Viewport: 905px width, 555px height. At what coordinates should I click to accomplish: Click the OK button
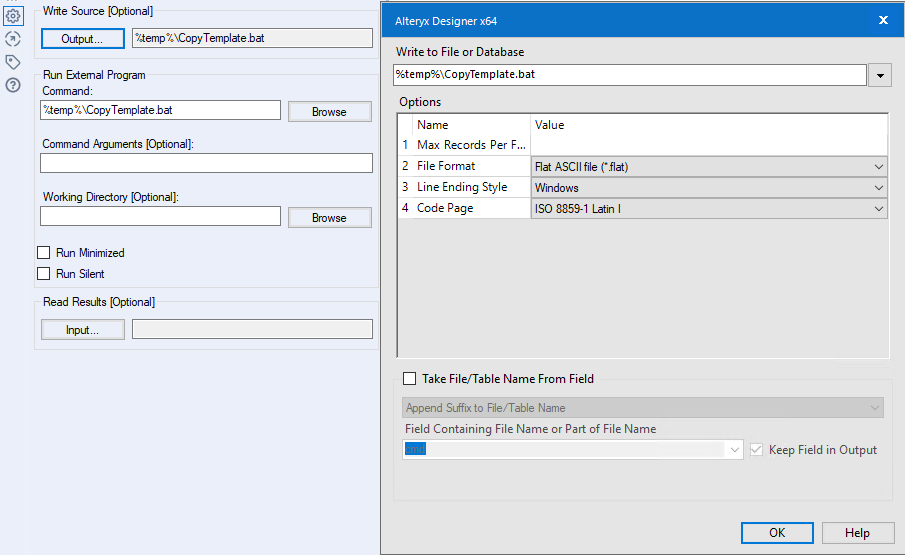[x=777, y=533]
